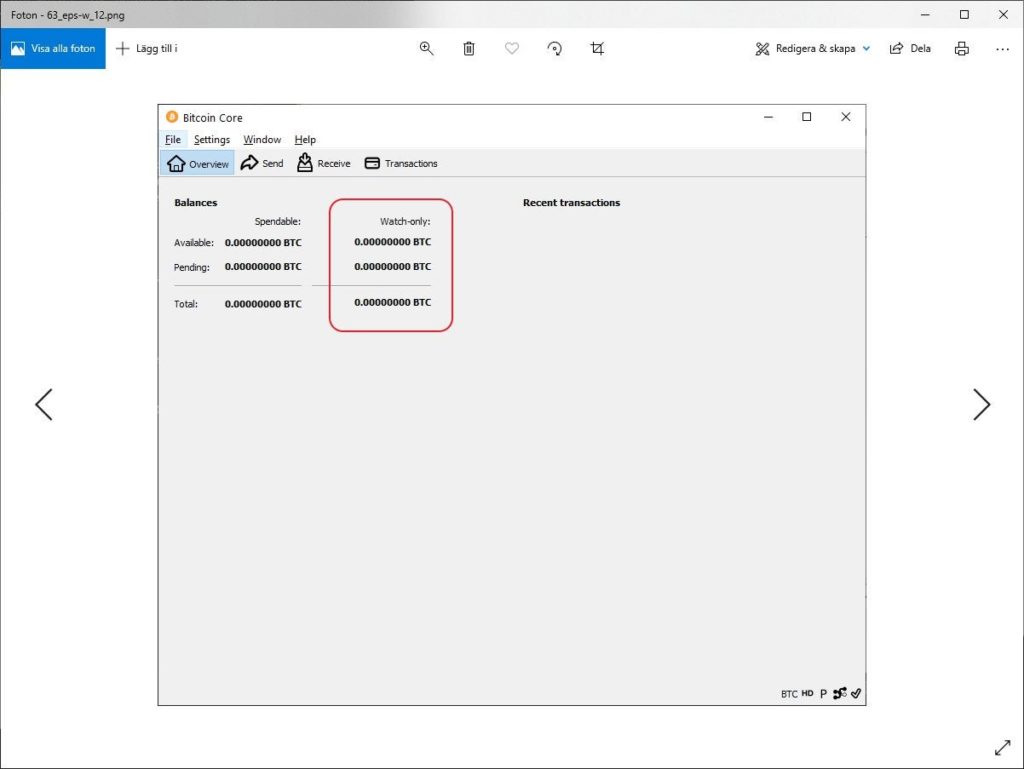
Task: Click the Transactions card icon
Action: (372, 163)
